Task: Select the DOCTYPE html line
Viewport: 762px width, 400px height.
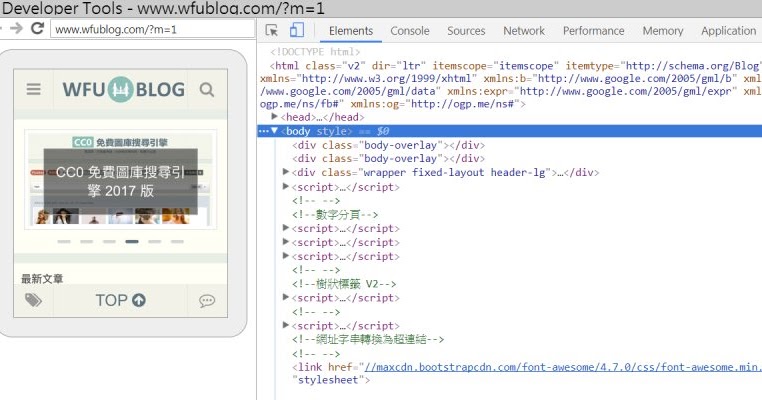Action: click(x=315, y=52)
